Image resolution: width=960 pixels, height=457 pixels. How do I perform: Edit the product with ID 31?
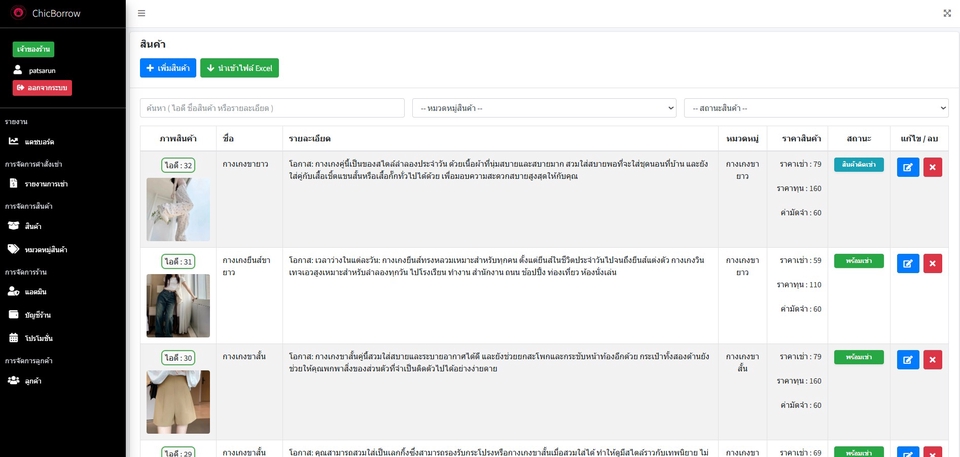[x=908, y=263]
